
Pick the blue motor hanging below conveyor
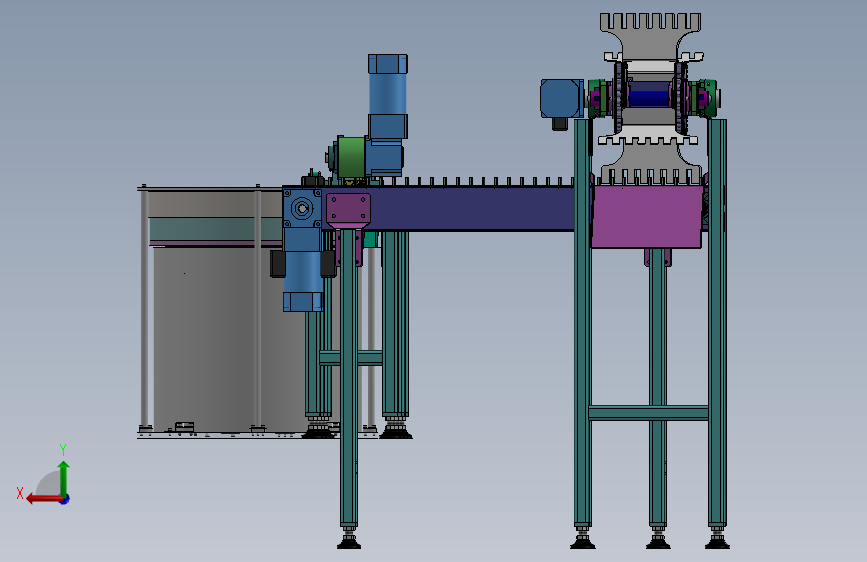pyautogui.click(x=302, y=270)
